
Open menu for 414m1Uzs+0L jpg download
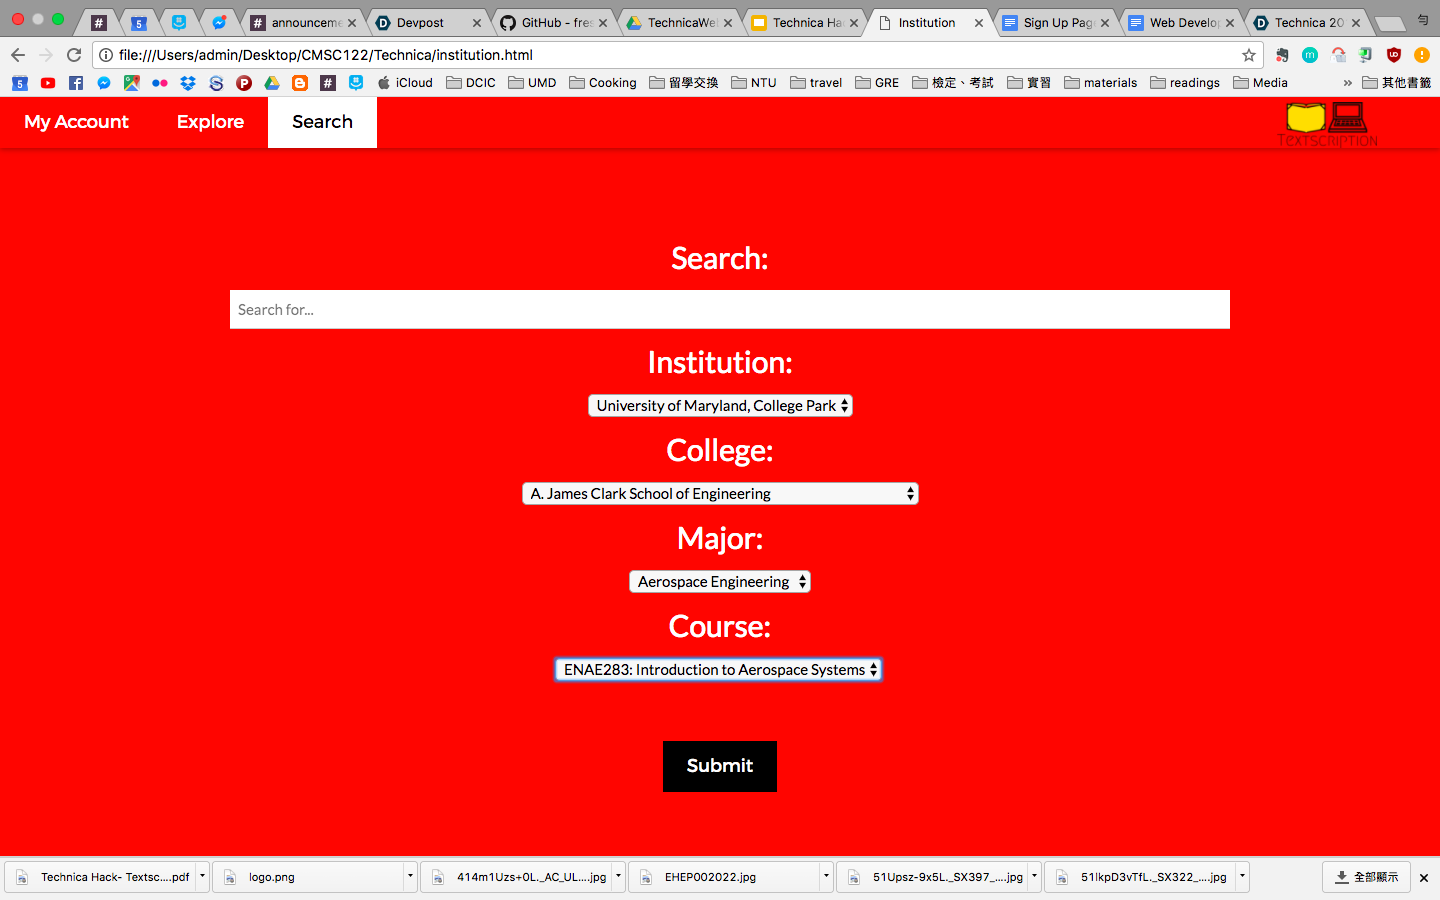point(618,877)
